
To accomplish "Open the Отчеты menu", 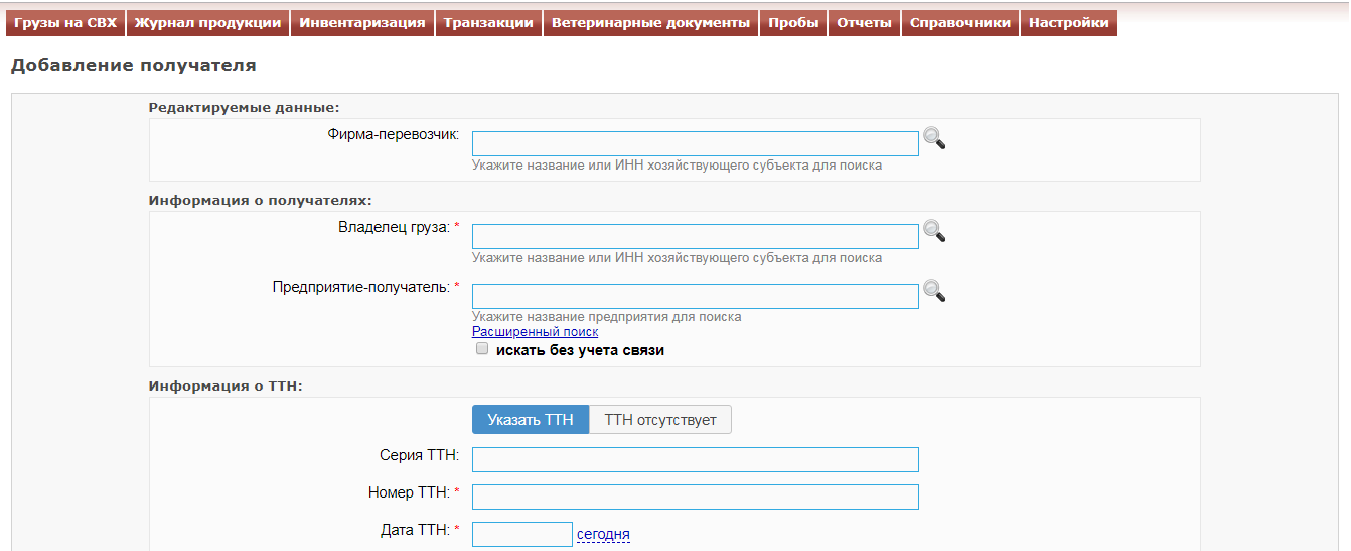I will (x=864, y=23).
